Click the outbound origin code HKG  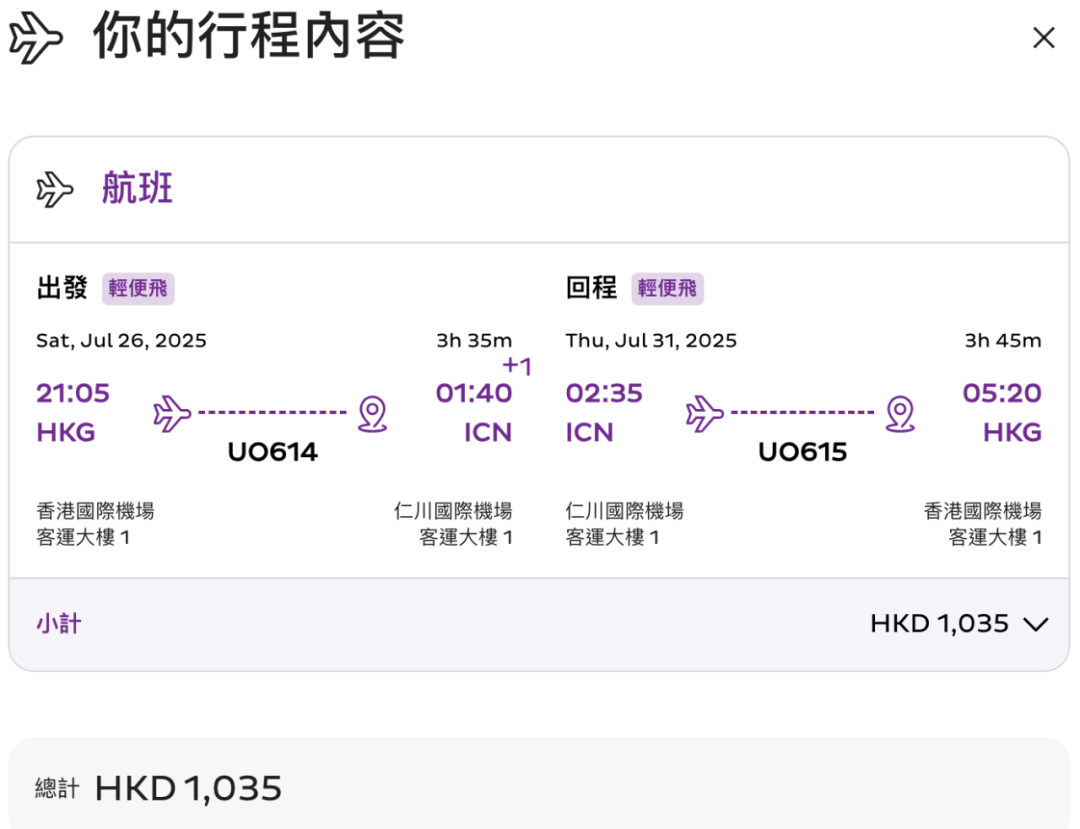[x=65, y=432]
